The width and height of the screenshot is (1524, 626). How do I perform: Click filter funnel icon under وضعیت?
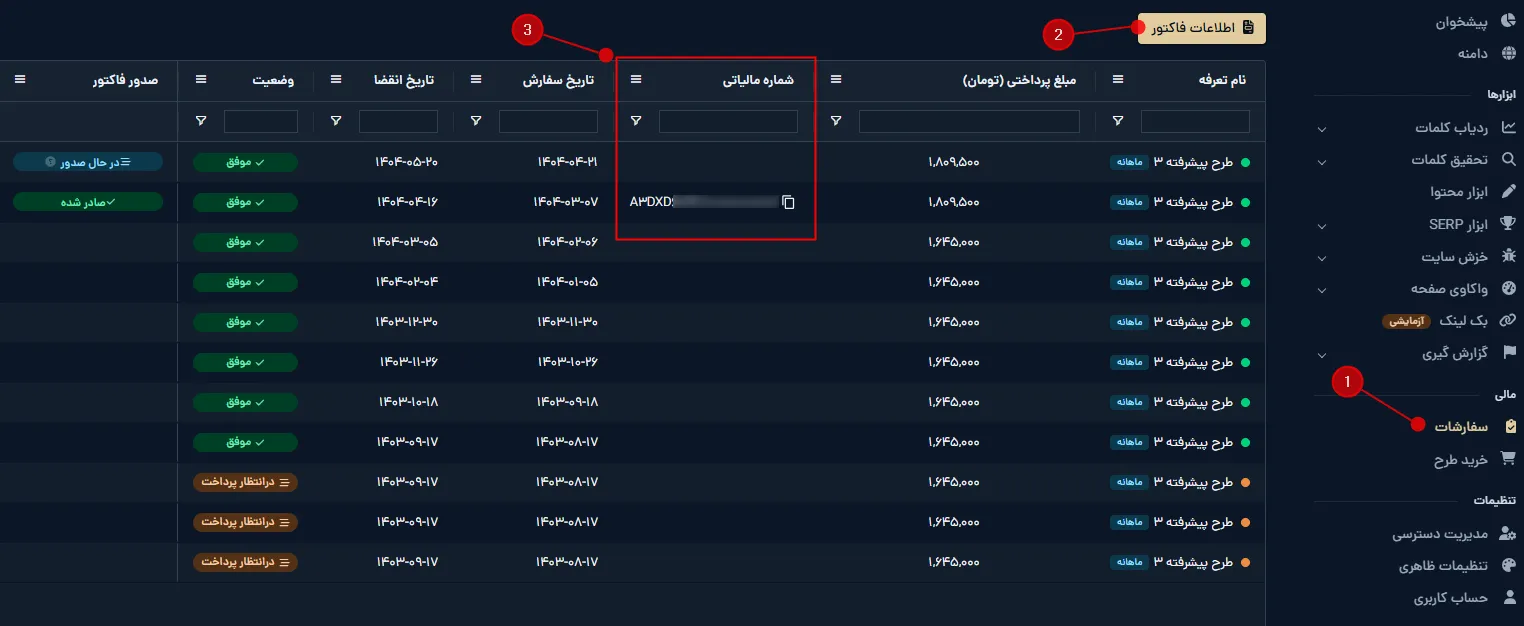pyautogui.click(x=201, y=121)
